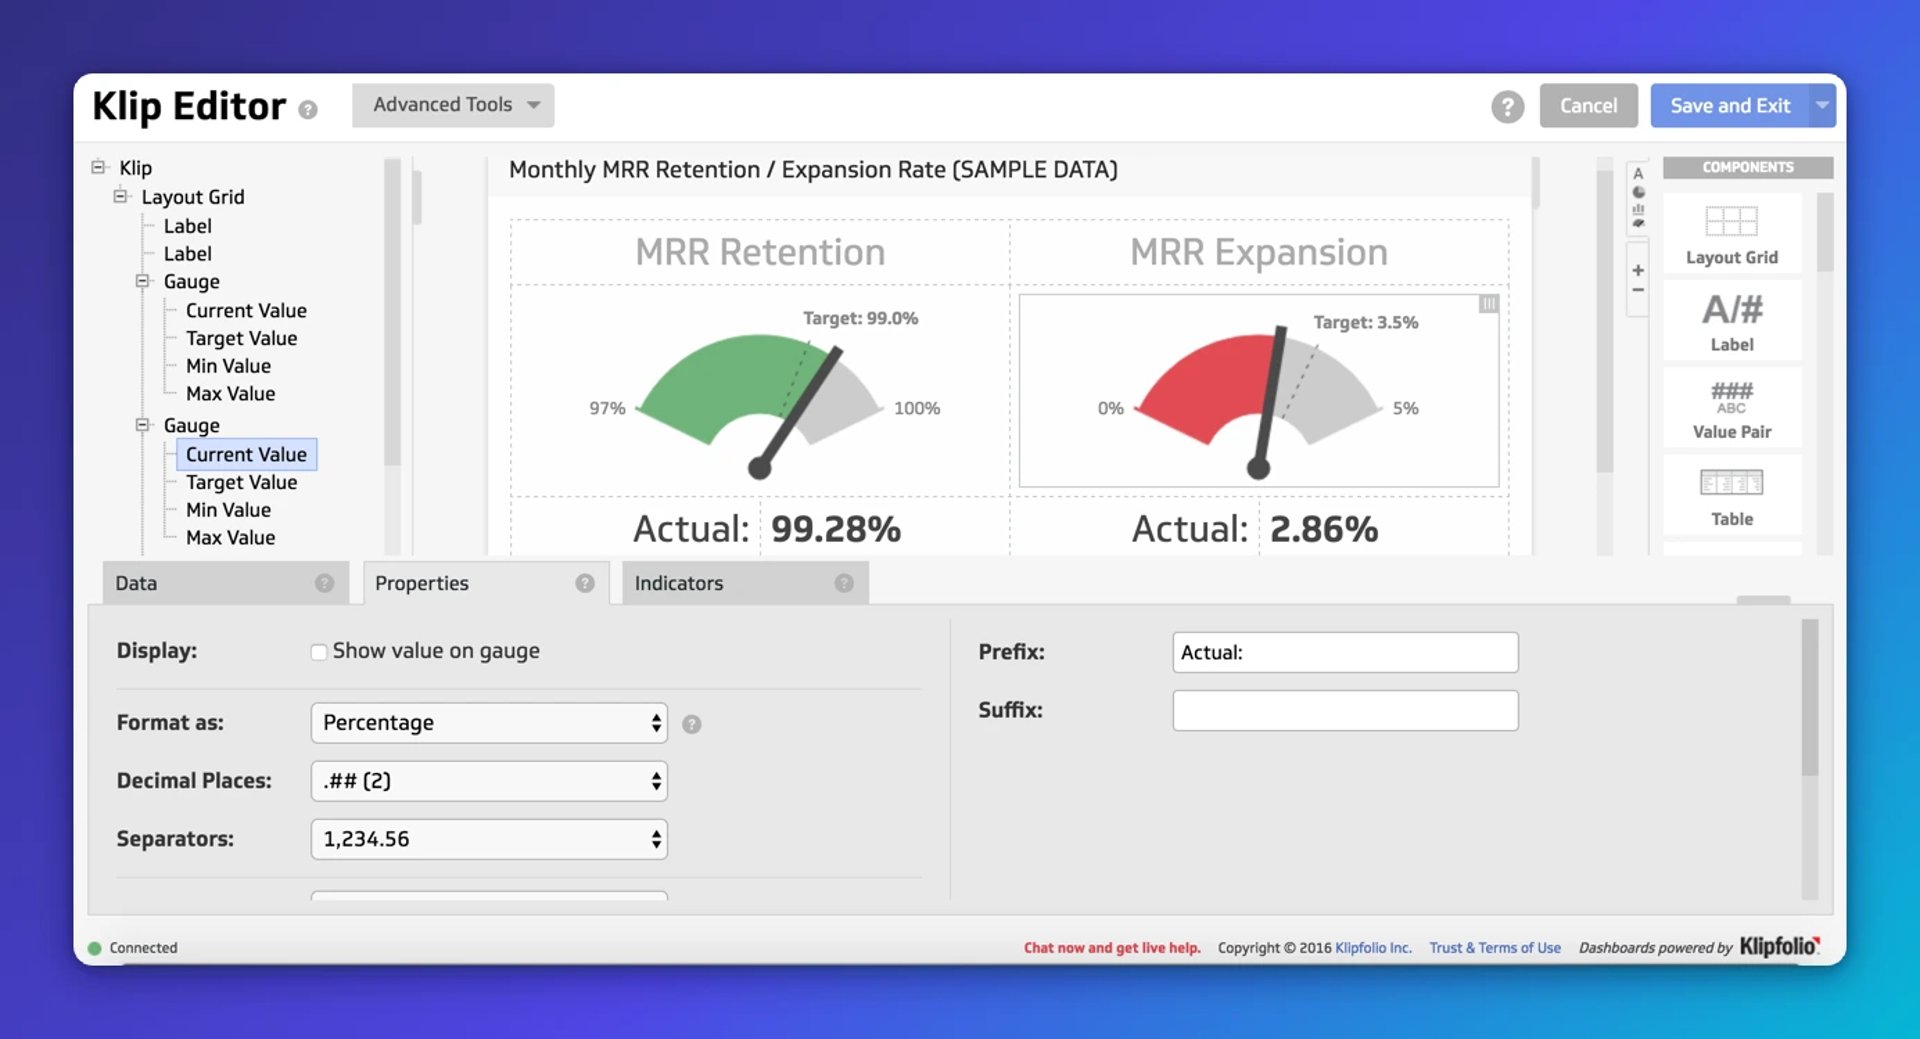Viewport: 1920px width, 1039px height.
Task: Select Target Value under the second Gauge
Action: coord(241,483)
